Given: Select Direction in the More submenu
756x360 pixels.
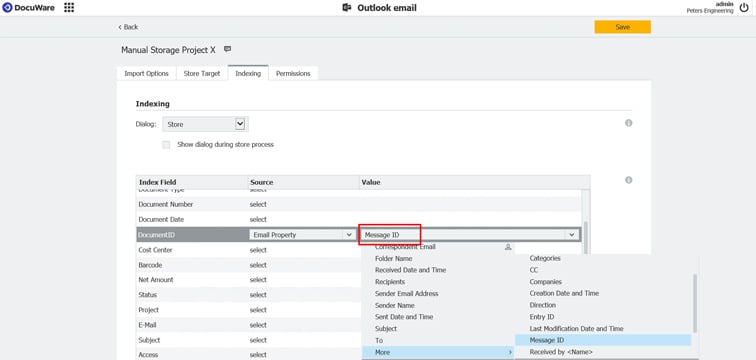Looking at the screenshot, I should 542,305.
